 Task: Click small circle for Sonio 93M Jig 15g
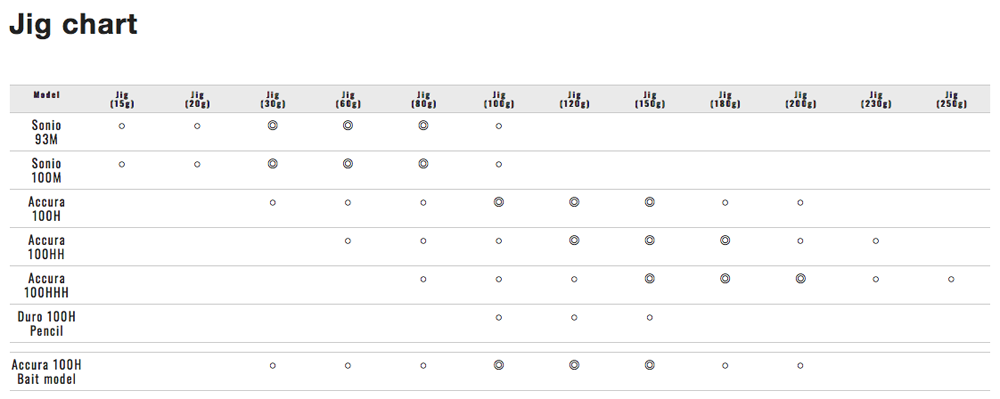click(122, 126)
